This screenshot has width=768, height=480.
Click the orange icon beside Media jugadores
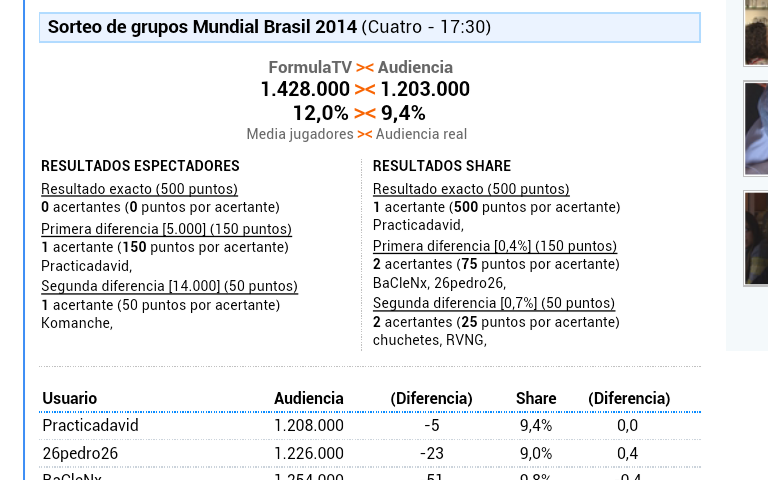pyautogui.click(x=365, y=134)
